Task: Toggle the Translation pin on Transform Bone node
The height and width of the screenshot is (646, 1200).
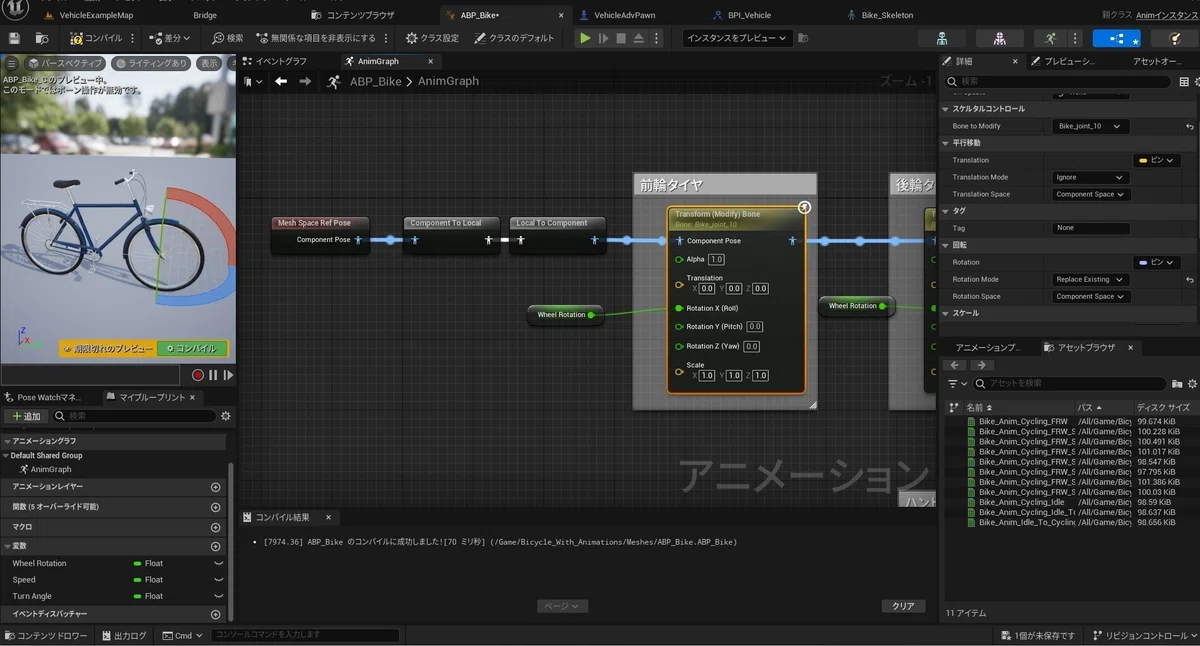Action: pos(680,284)
